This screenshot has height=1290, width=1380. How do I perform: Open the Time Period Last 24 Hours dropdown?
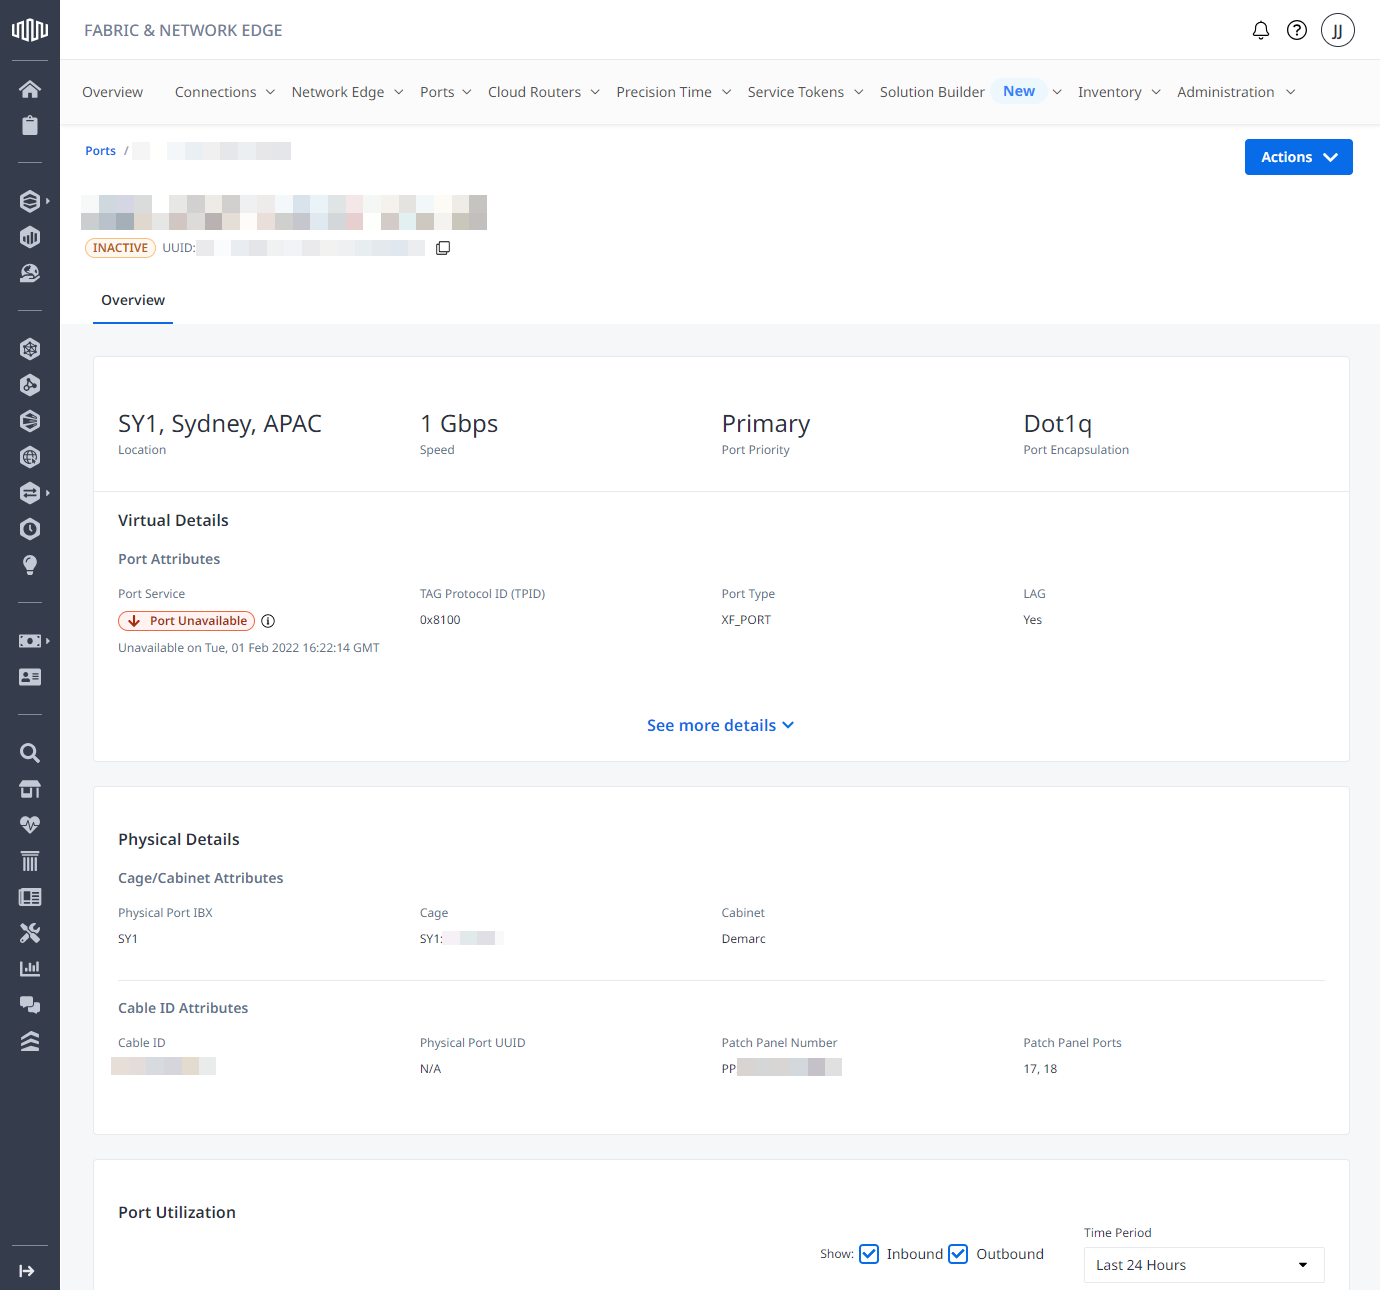[1204, 1265]
